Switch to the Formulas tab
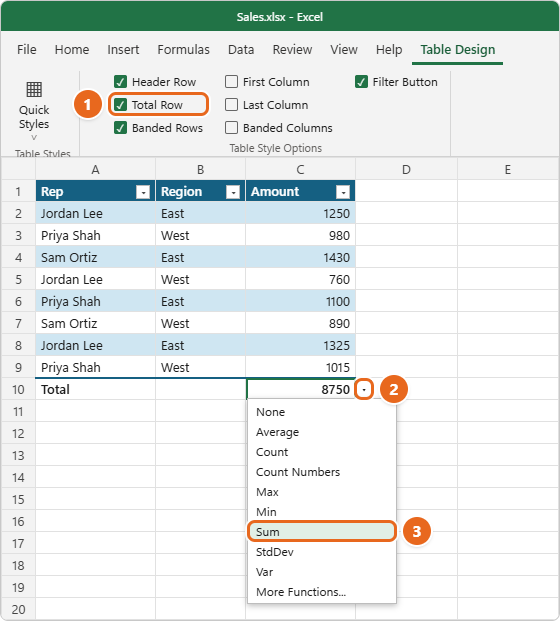The image size is (560, 621). 183,50
